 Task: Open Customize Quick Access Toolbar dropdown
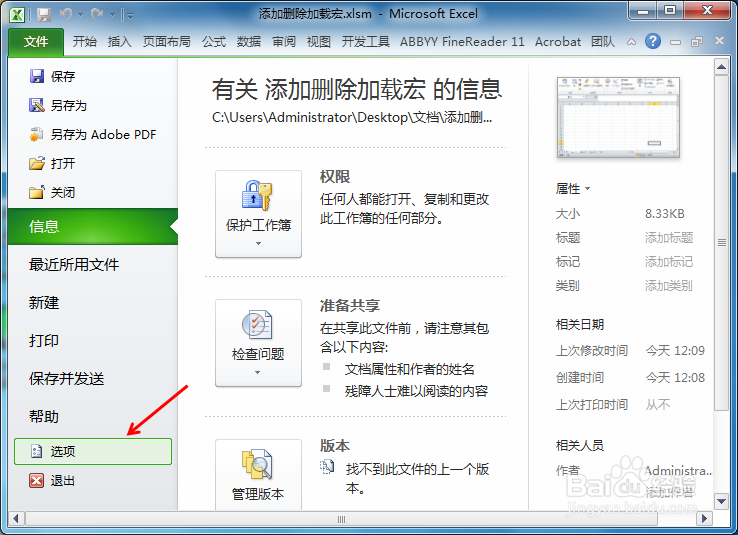point(130,16)
